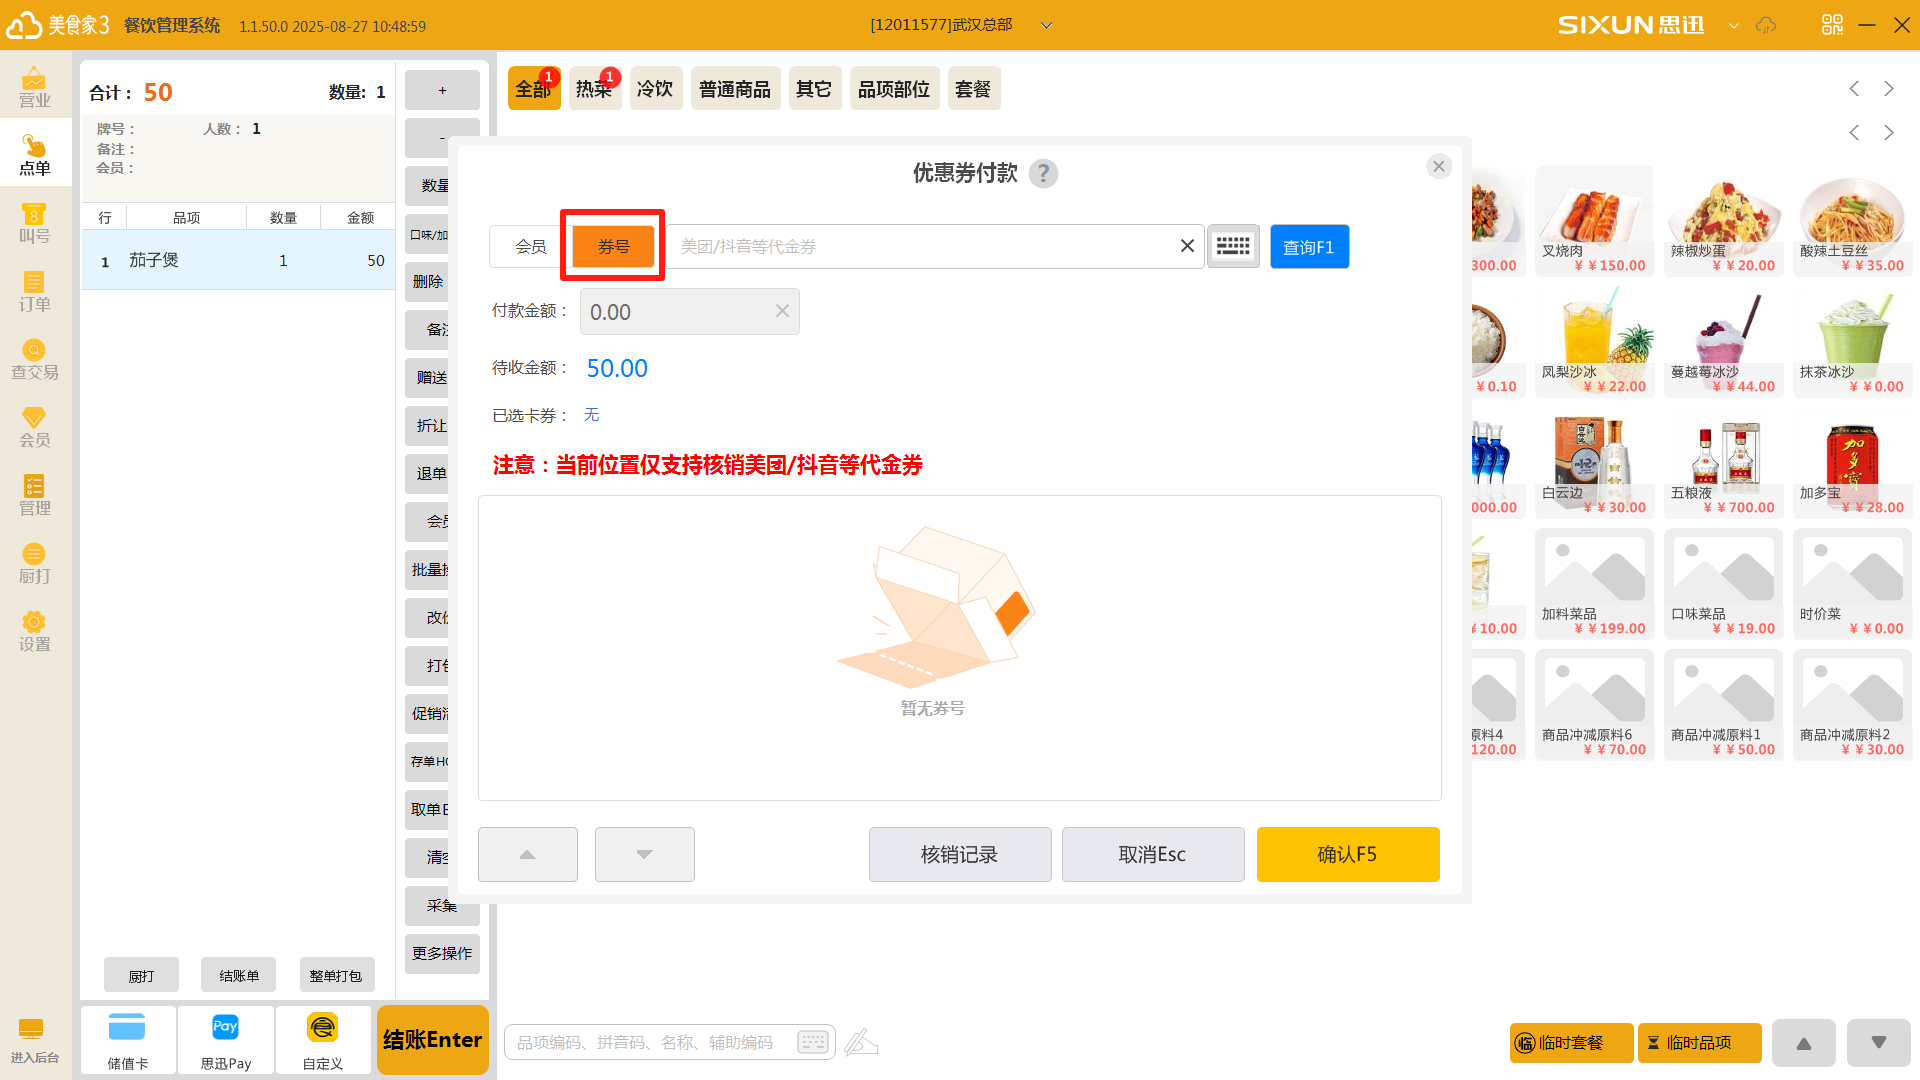Expand dropdown arrow beside SIXUN logo

pyautogui.click(x=1734, y=25)
